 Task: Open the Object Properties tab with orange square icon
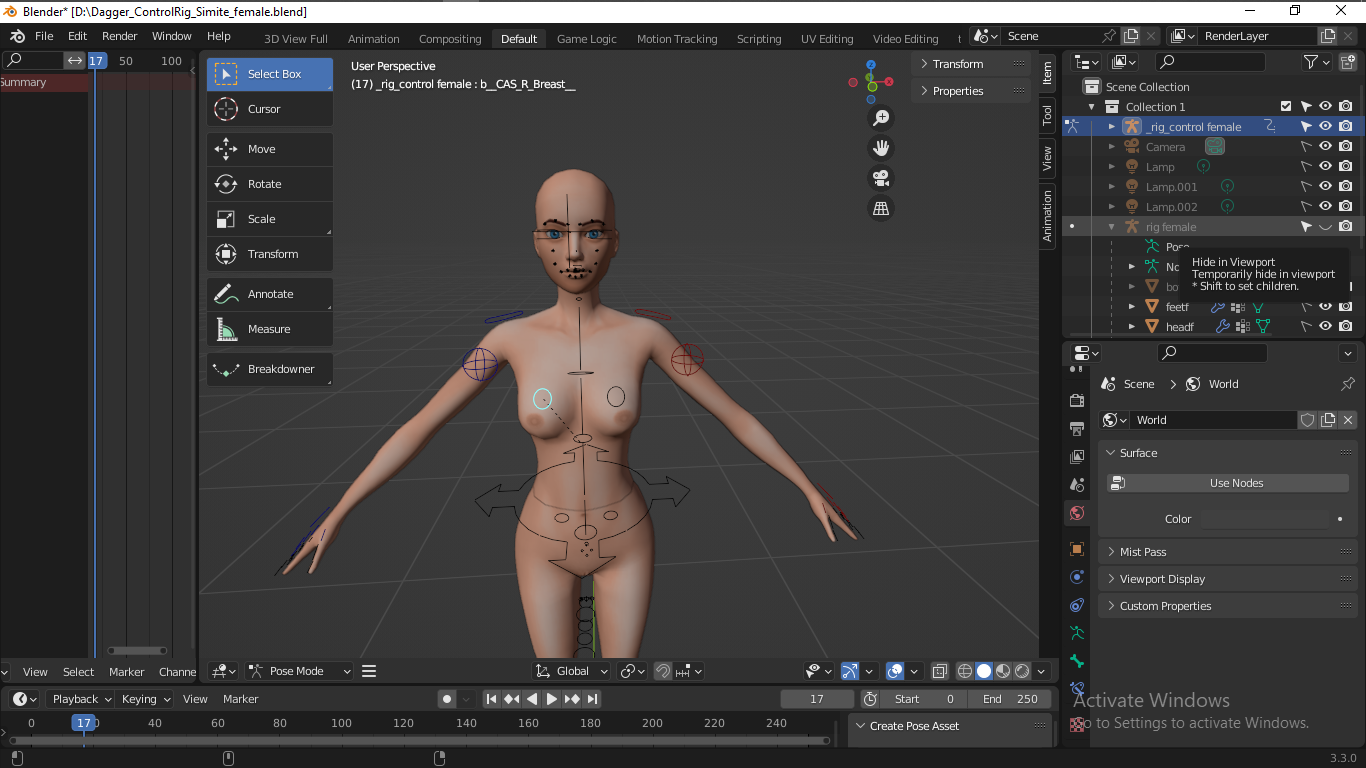click(1077, 548)
